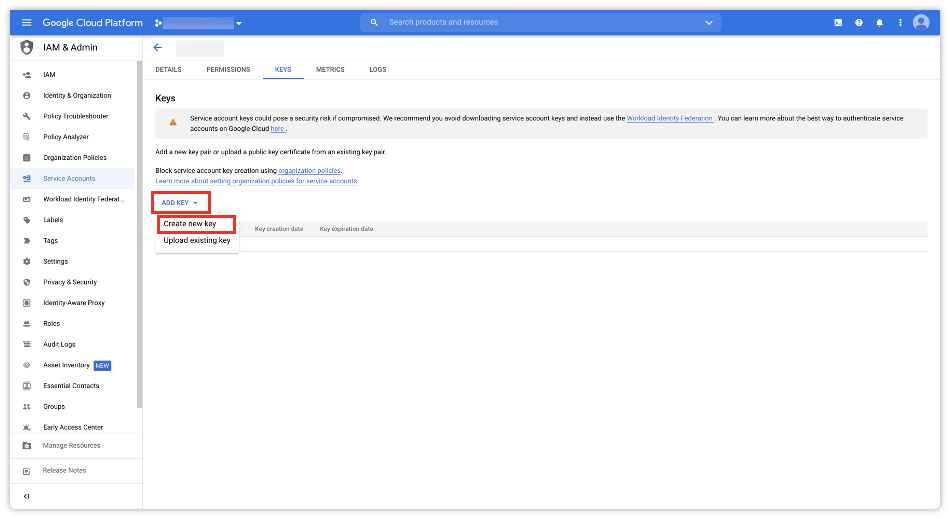The height and width of the screenshot is (519, 950).
Task: Select the Keys tab
Action: [x=283, y=70]
